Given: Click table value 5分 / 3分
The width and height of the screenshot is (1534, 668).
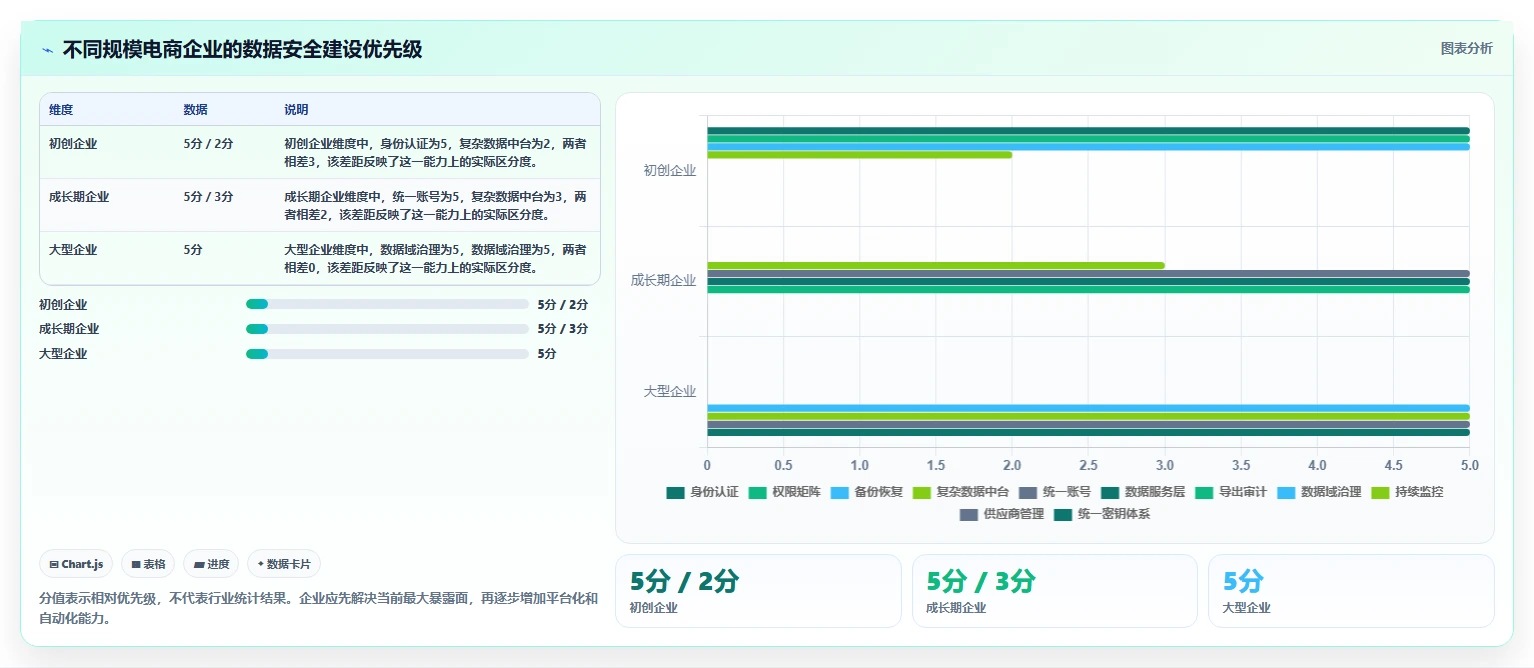Looking at the screenshot, I should (x=209, y=197).
